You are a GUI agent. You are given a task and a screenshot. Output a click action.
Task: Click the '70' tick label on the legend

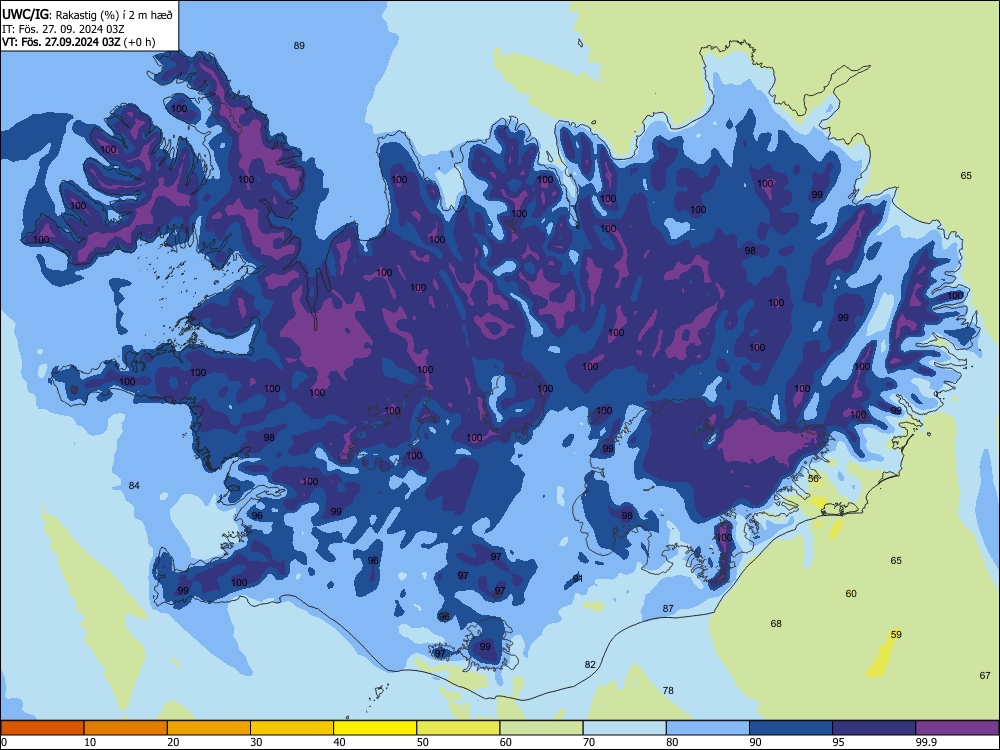tap(589, 742)
